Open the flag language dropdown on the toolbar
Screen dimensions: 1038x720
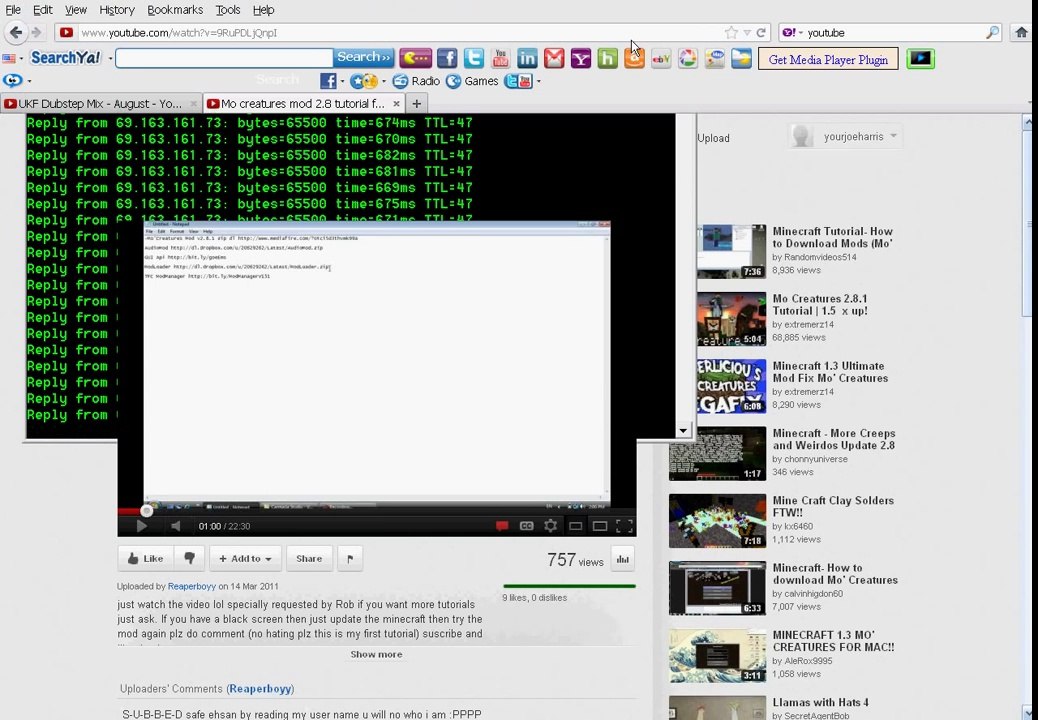[x=21, y=59]
